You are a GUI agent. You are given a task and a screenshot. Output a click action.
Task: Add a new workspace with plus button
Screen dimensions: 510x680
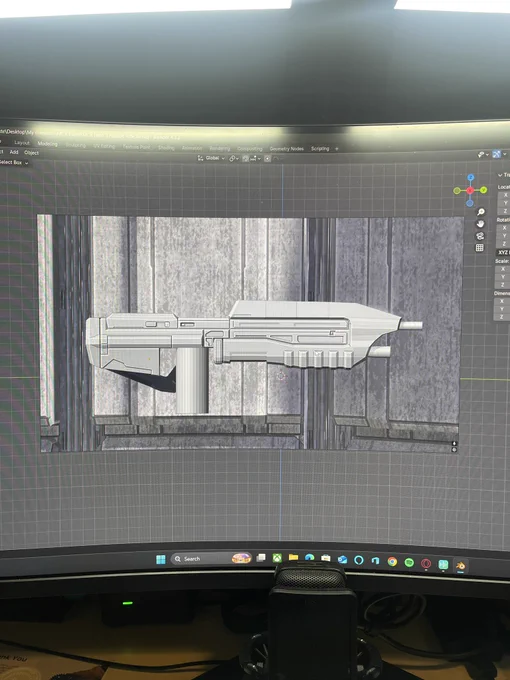click(x=337, y=149)
